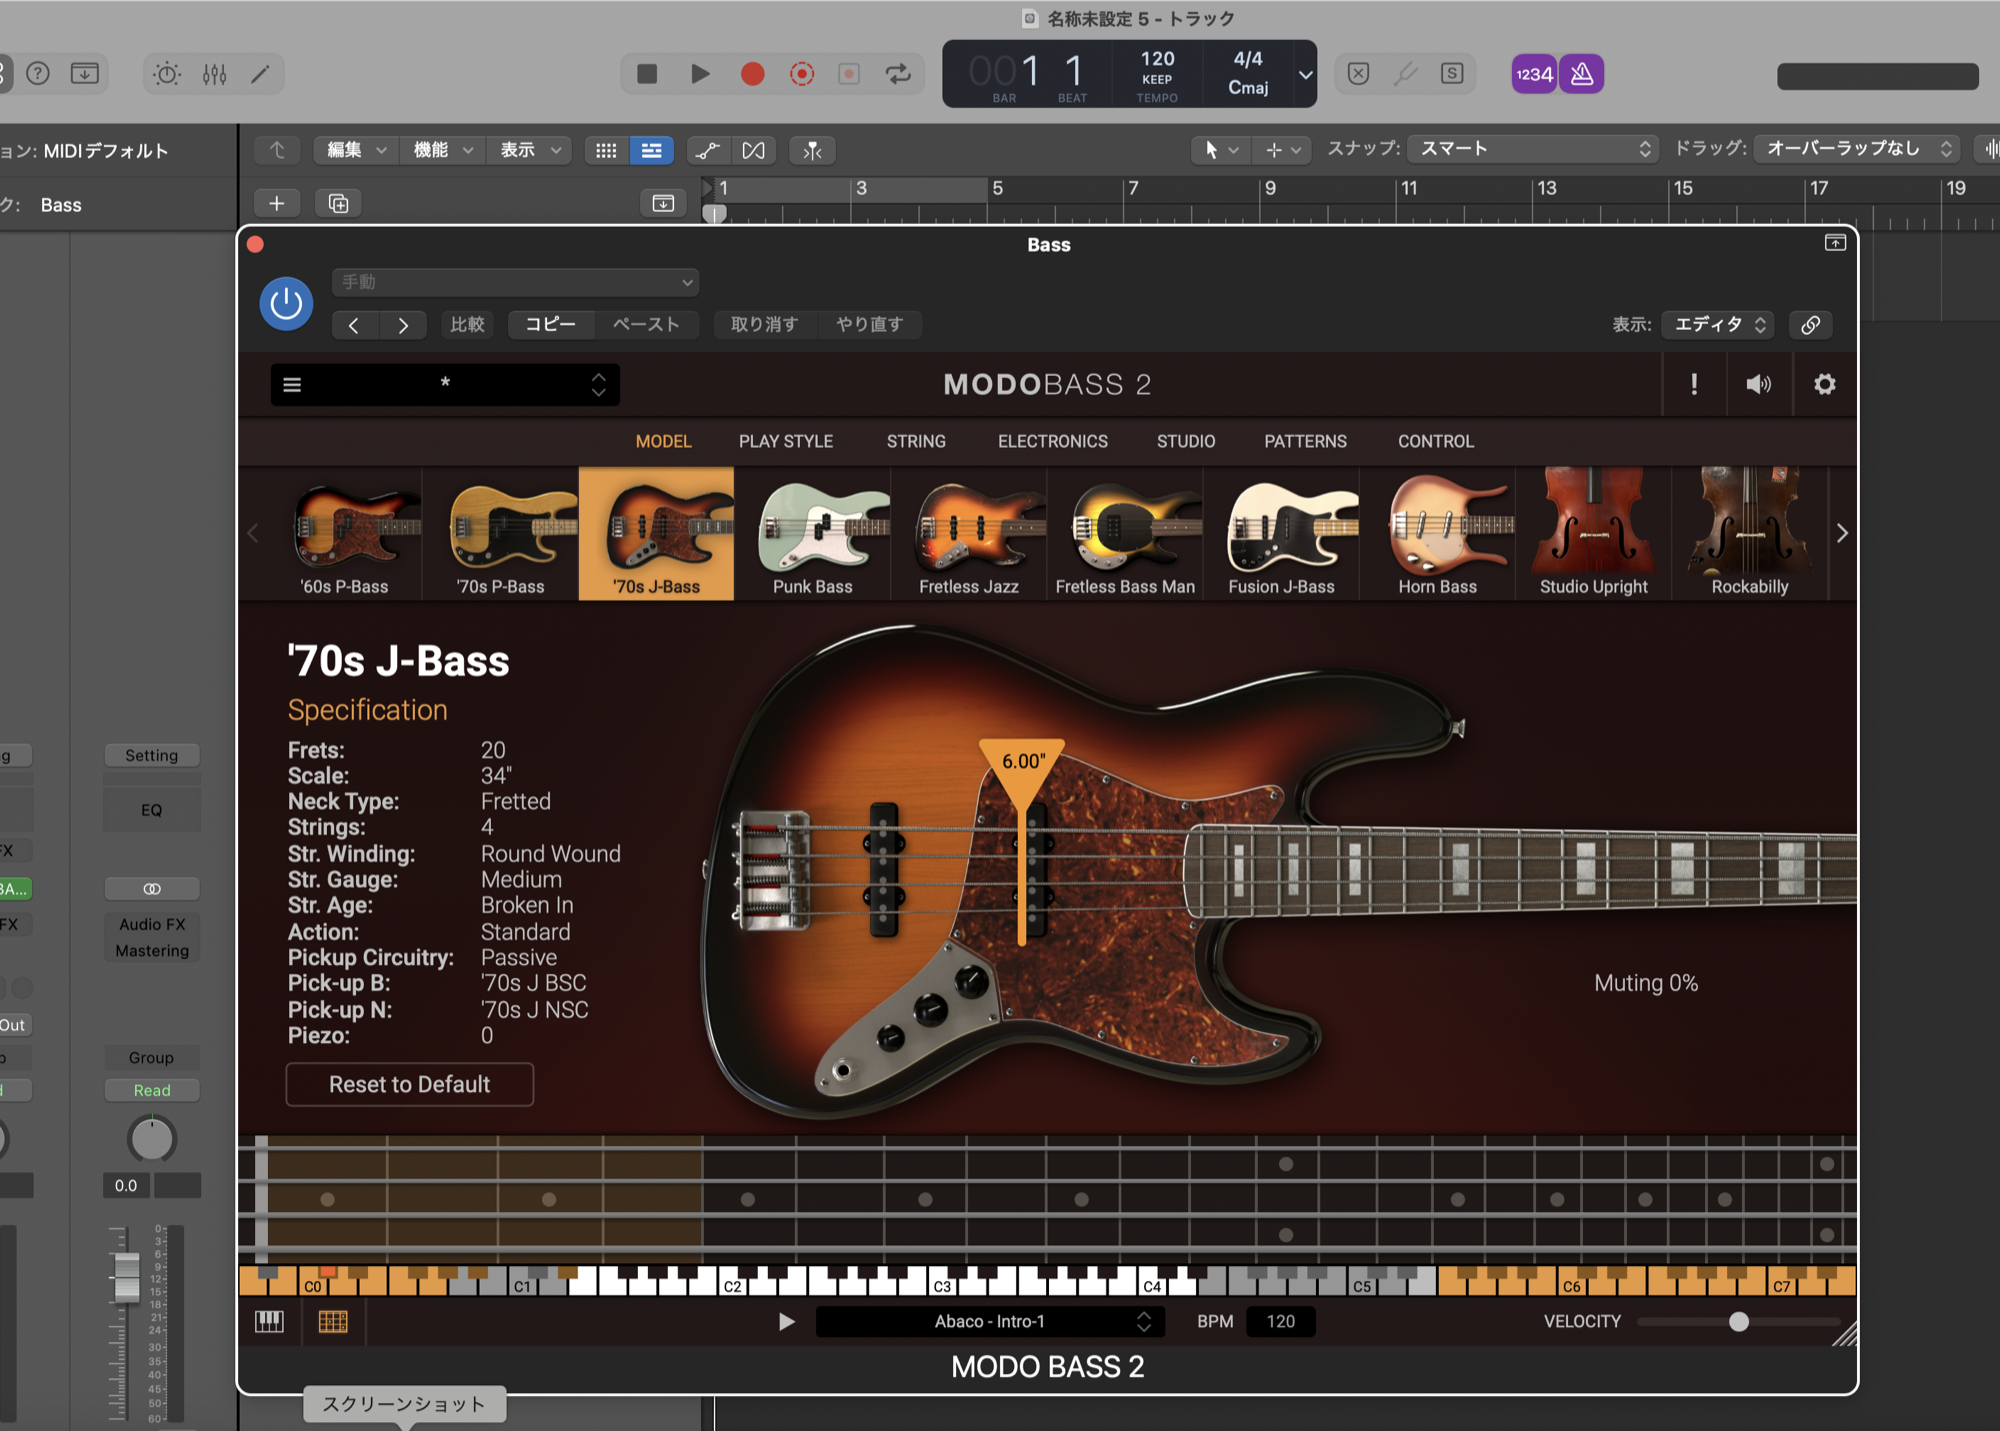Switch to the PATTERNS tab
Image resolution: width=2000 pixels, height=1431 pixels.
pos(1305,441)
